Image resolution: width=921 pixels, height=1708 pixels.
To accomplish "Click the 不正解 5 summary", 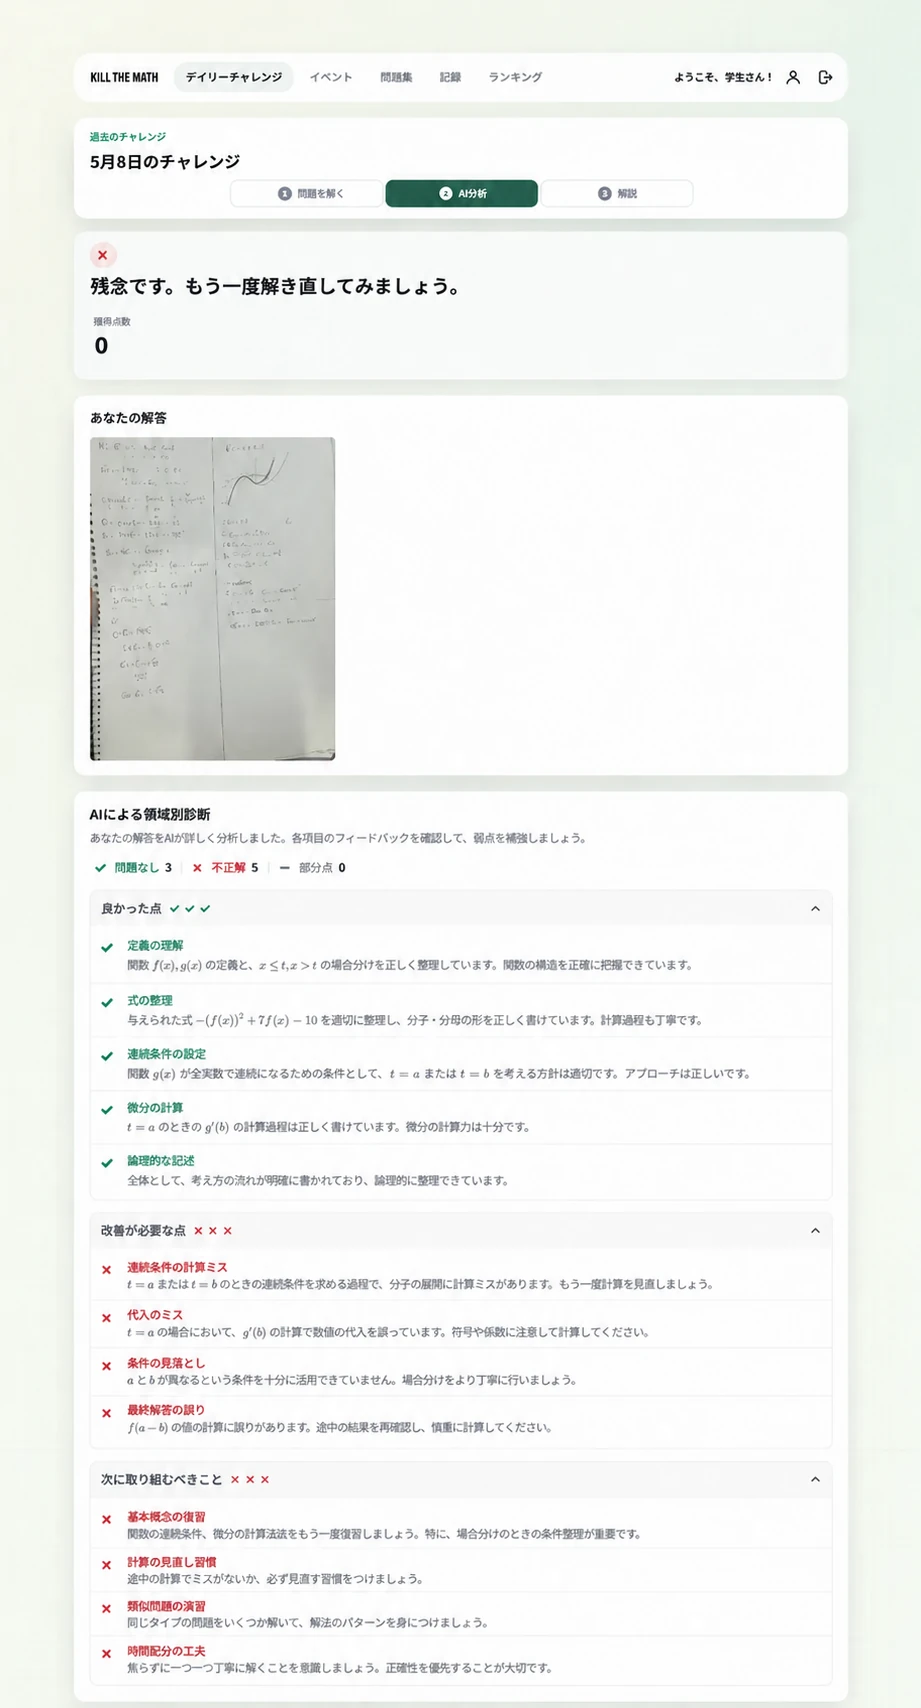I will (225, 868).
